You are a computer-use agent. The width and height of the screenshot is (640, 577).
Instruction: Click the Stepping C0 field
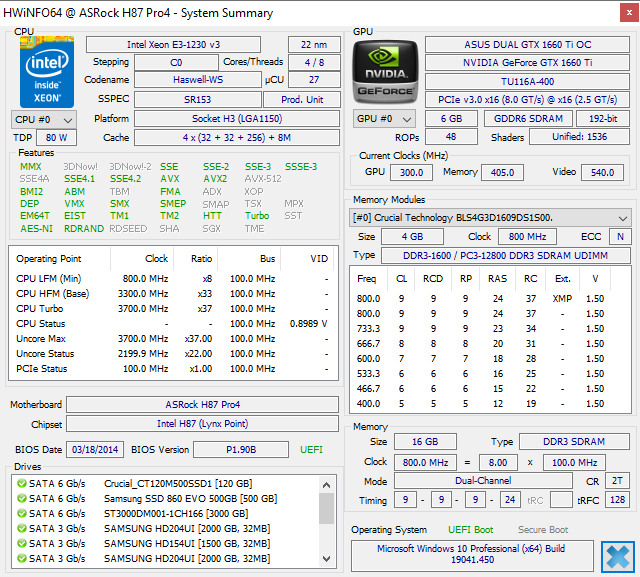tap(176, 63)
